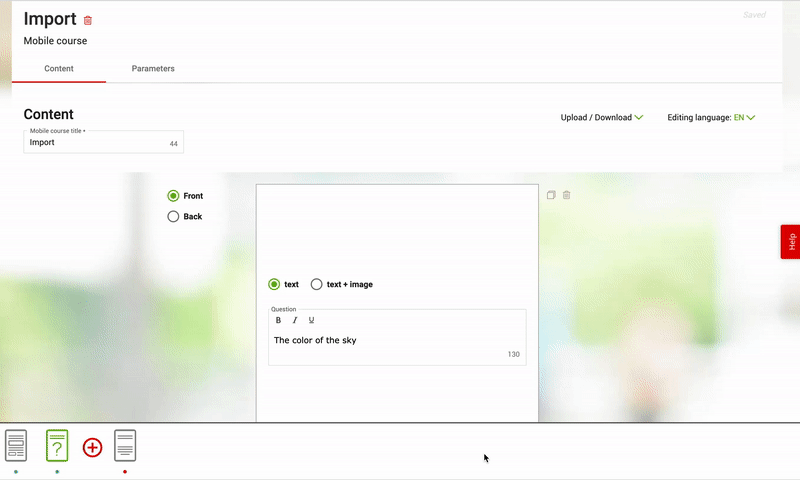Viewport: 800px width, 480px height.
Task: Click into the Question text area
Action: pos(397,340)
